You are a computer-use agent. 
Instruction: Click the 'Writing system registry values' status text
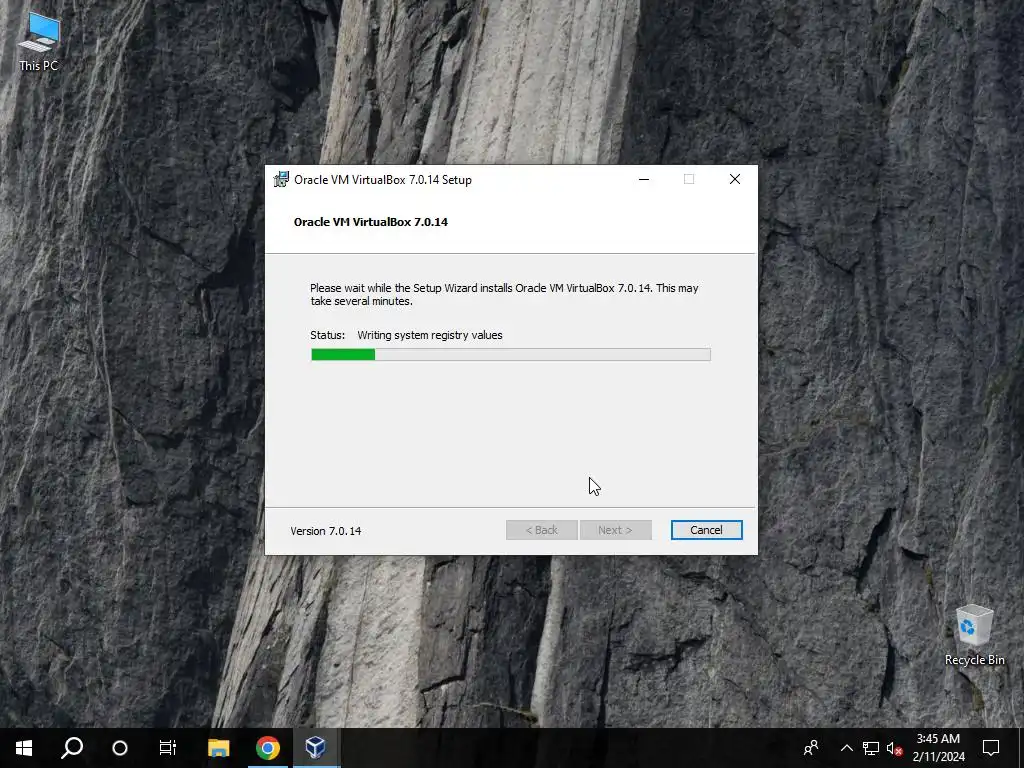click(430, 335)
